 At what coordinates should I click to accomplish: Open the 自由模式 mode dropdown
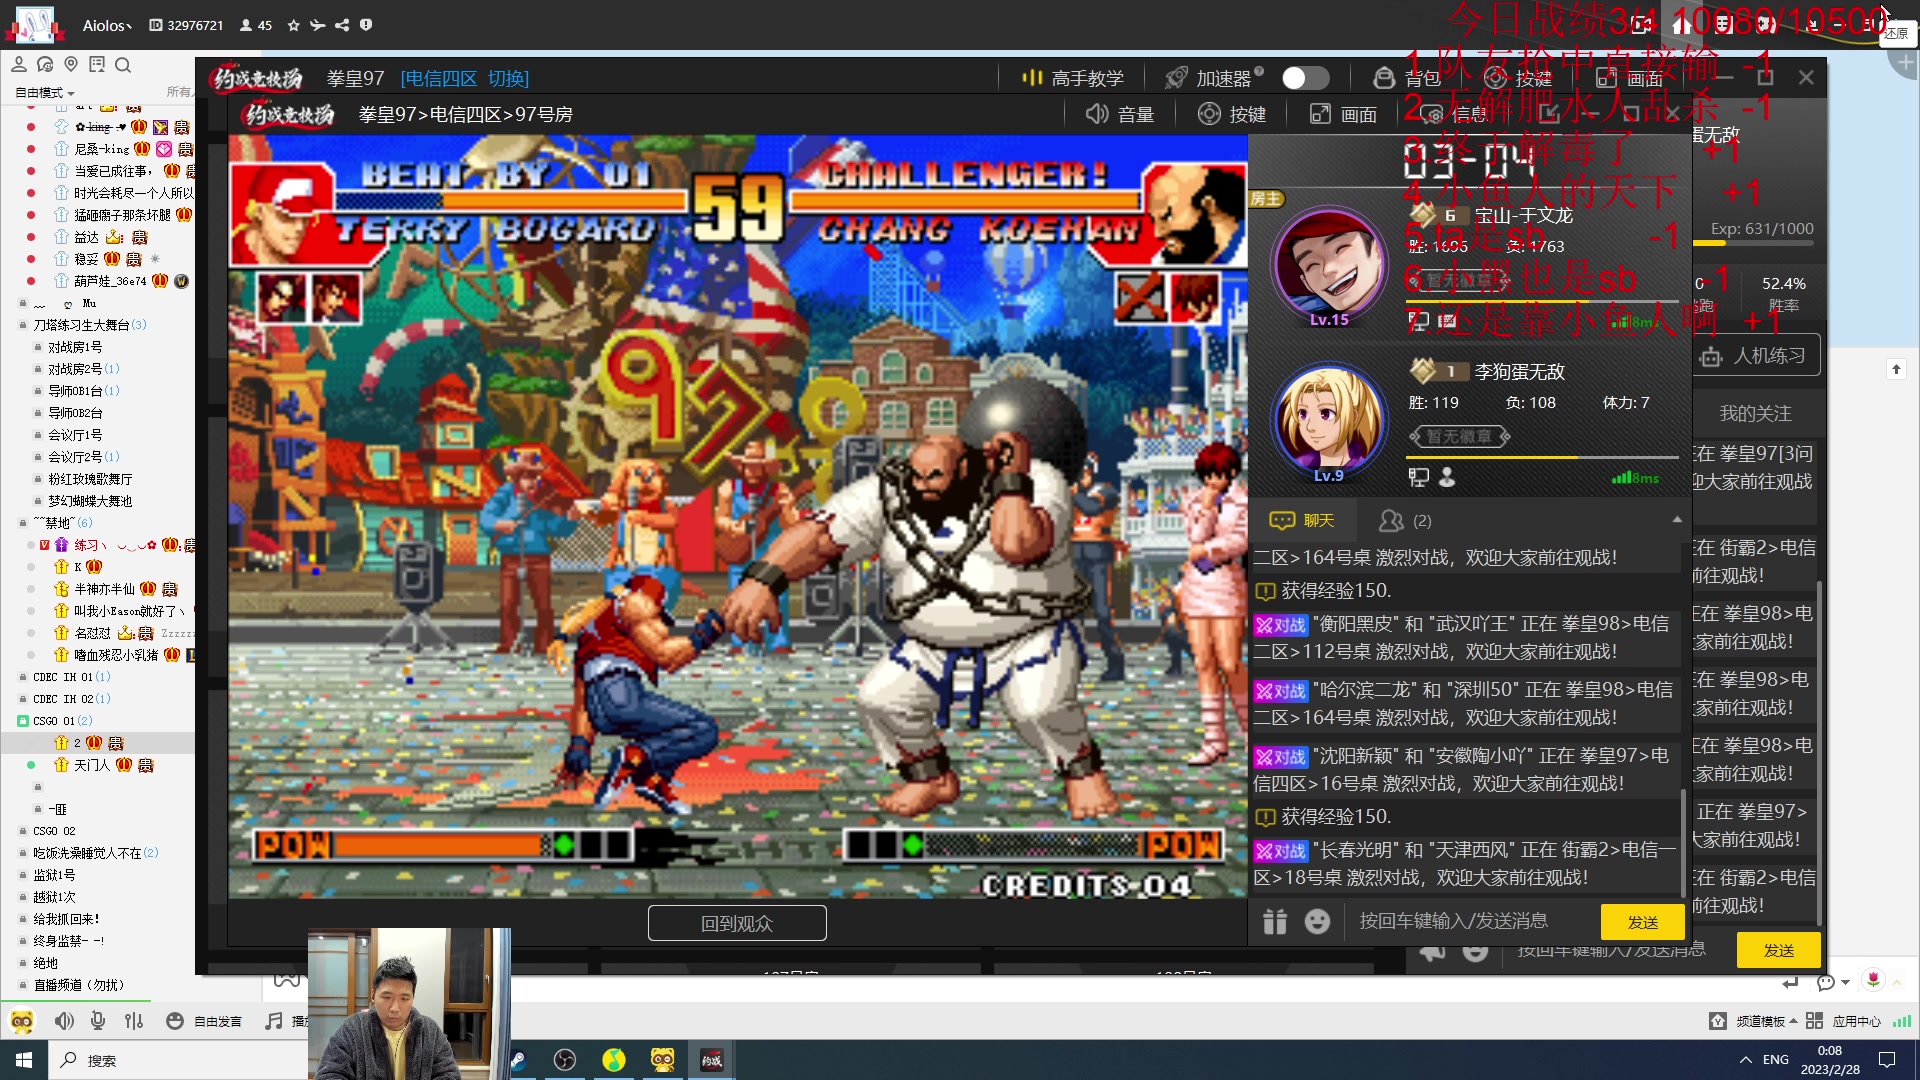tap(45, 92)
